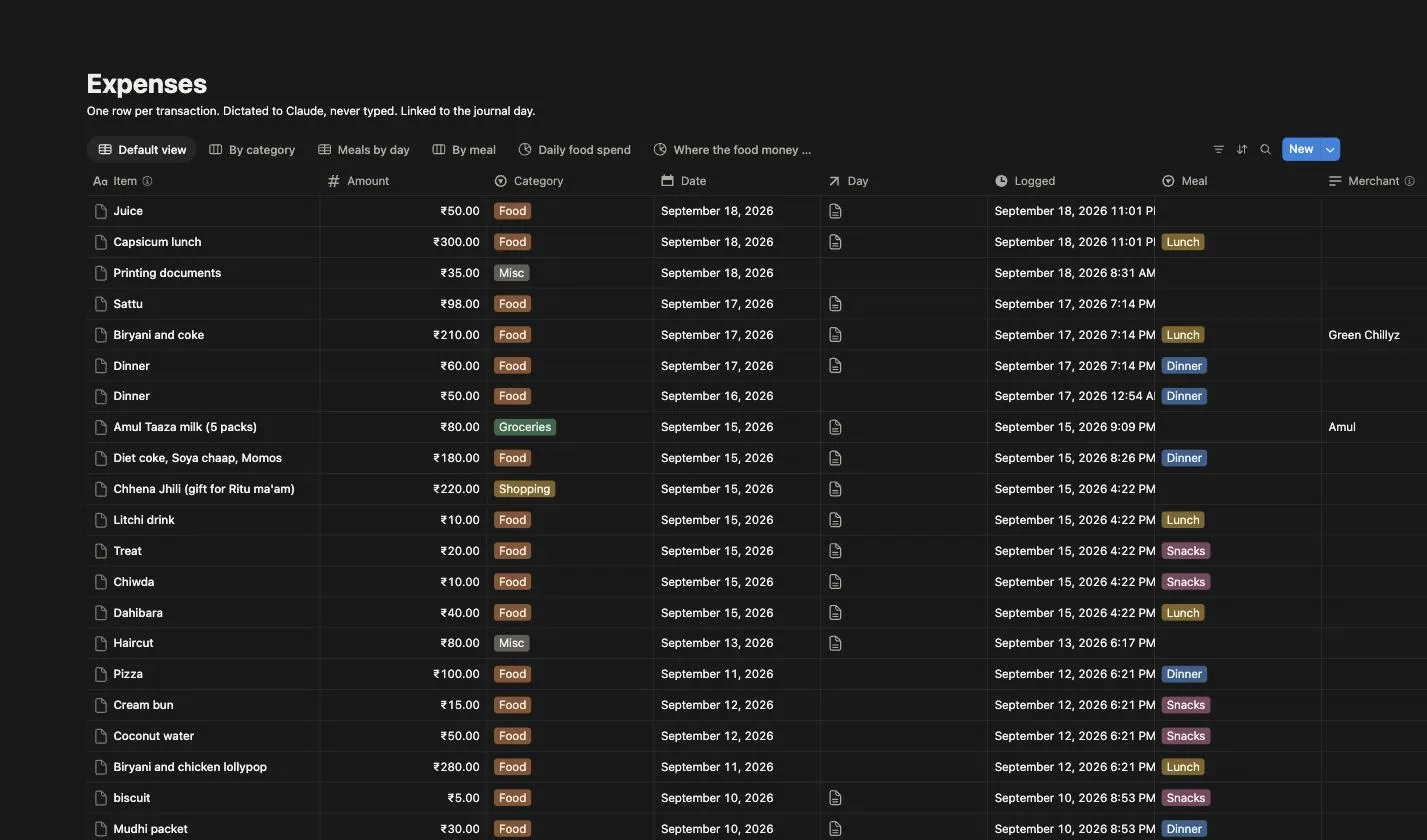Image resolution: width=1427 pixels, height=840 pixels.
Task: Select the Amul merchant cell
Action: [1374, 427]
